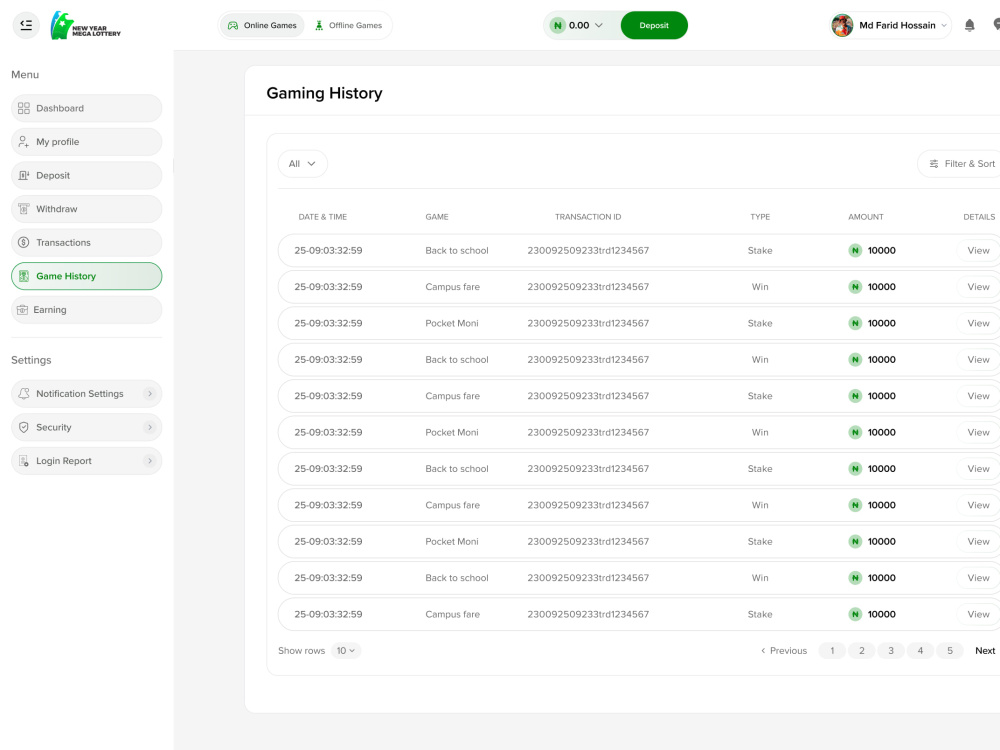Click the Withdraw sidebar icon
The height and width of the screenshot is (750, 1000).
click(x=24, y=209)
